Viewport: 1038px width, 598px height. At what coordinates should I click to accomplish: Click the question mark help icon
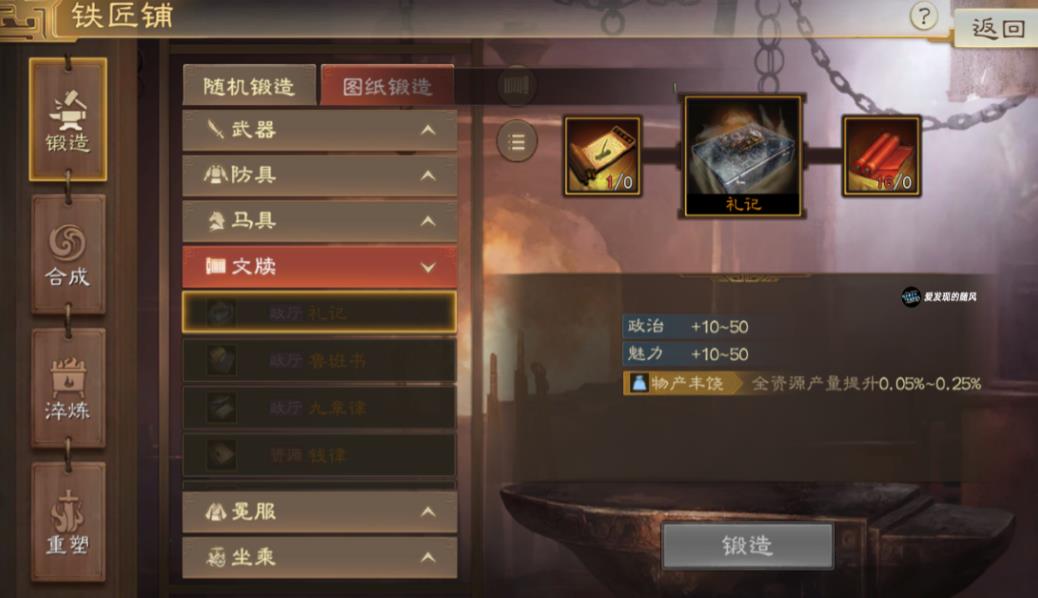pos(923,16)
